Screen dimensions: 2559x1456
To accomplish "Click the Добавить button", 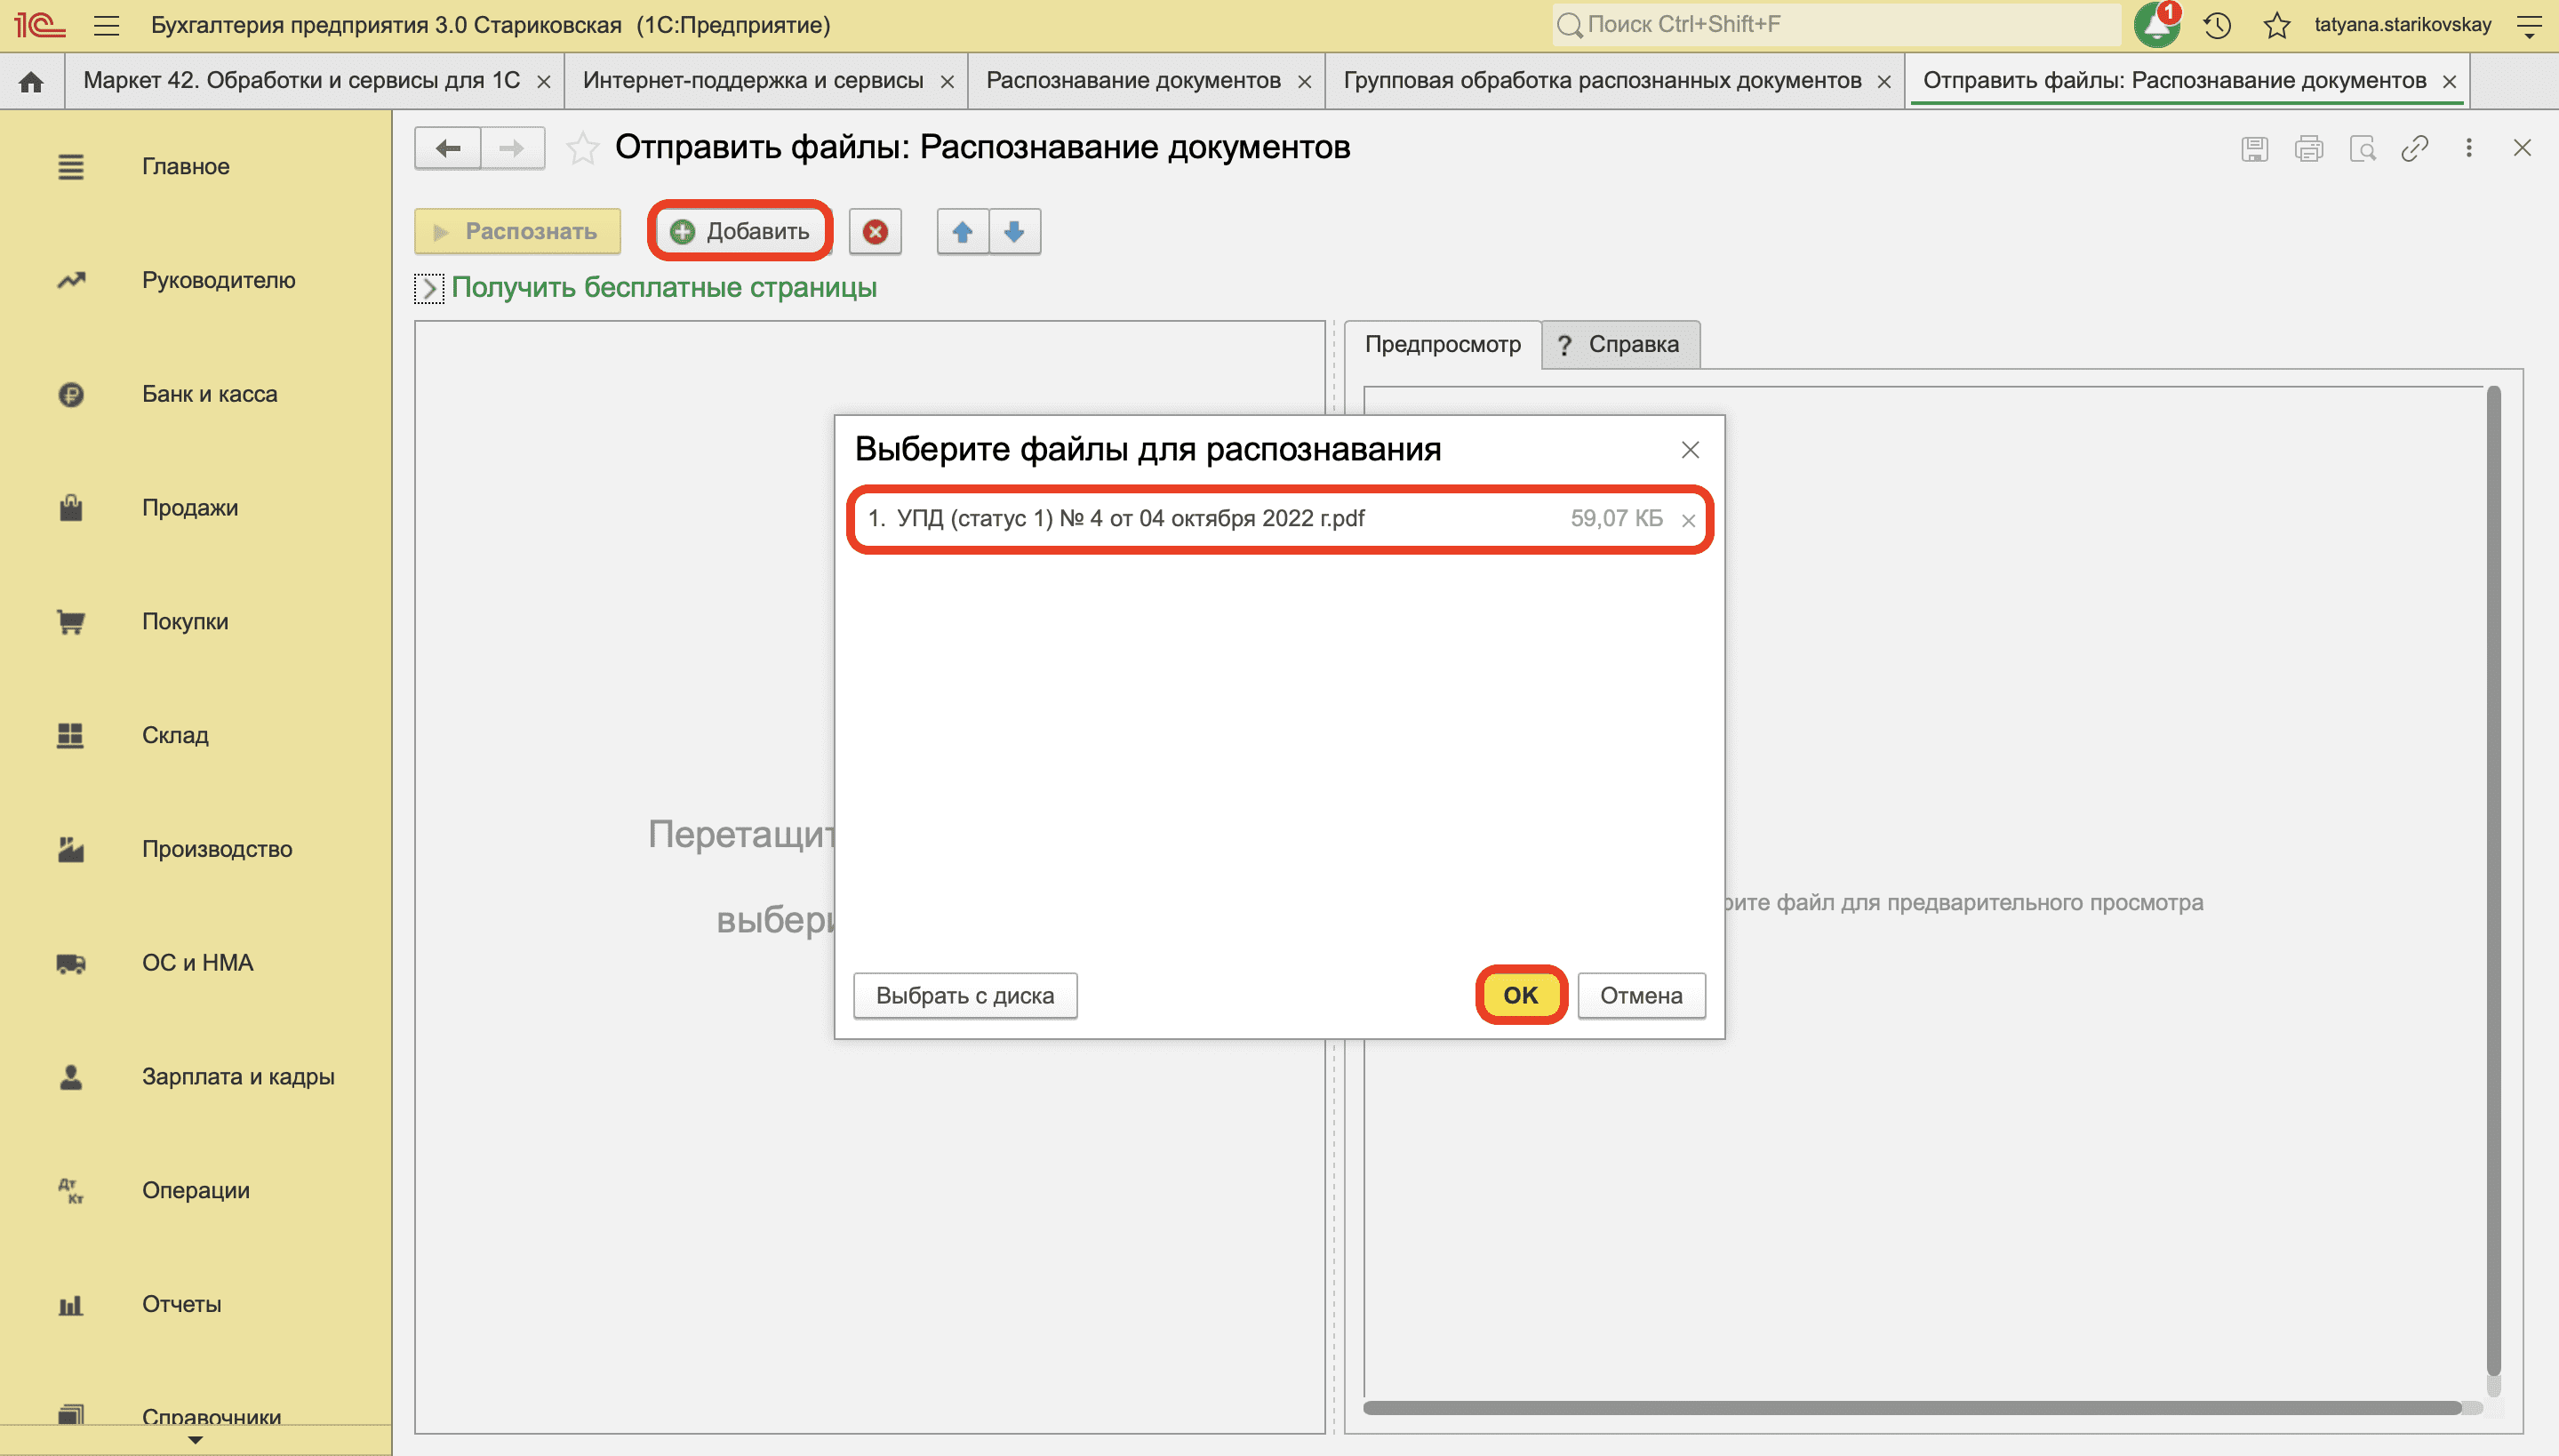I will (x=740, y=232).
